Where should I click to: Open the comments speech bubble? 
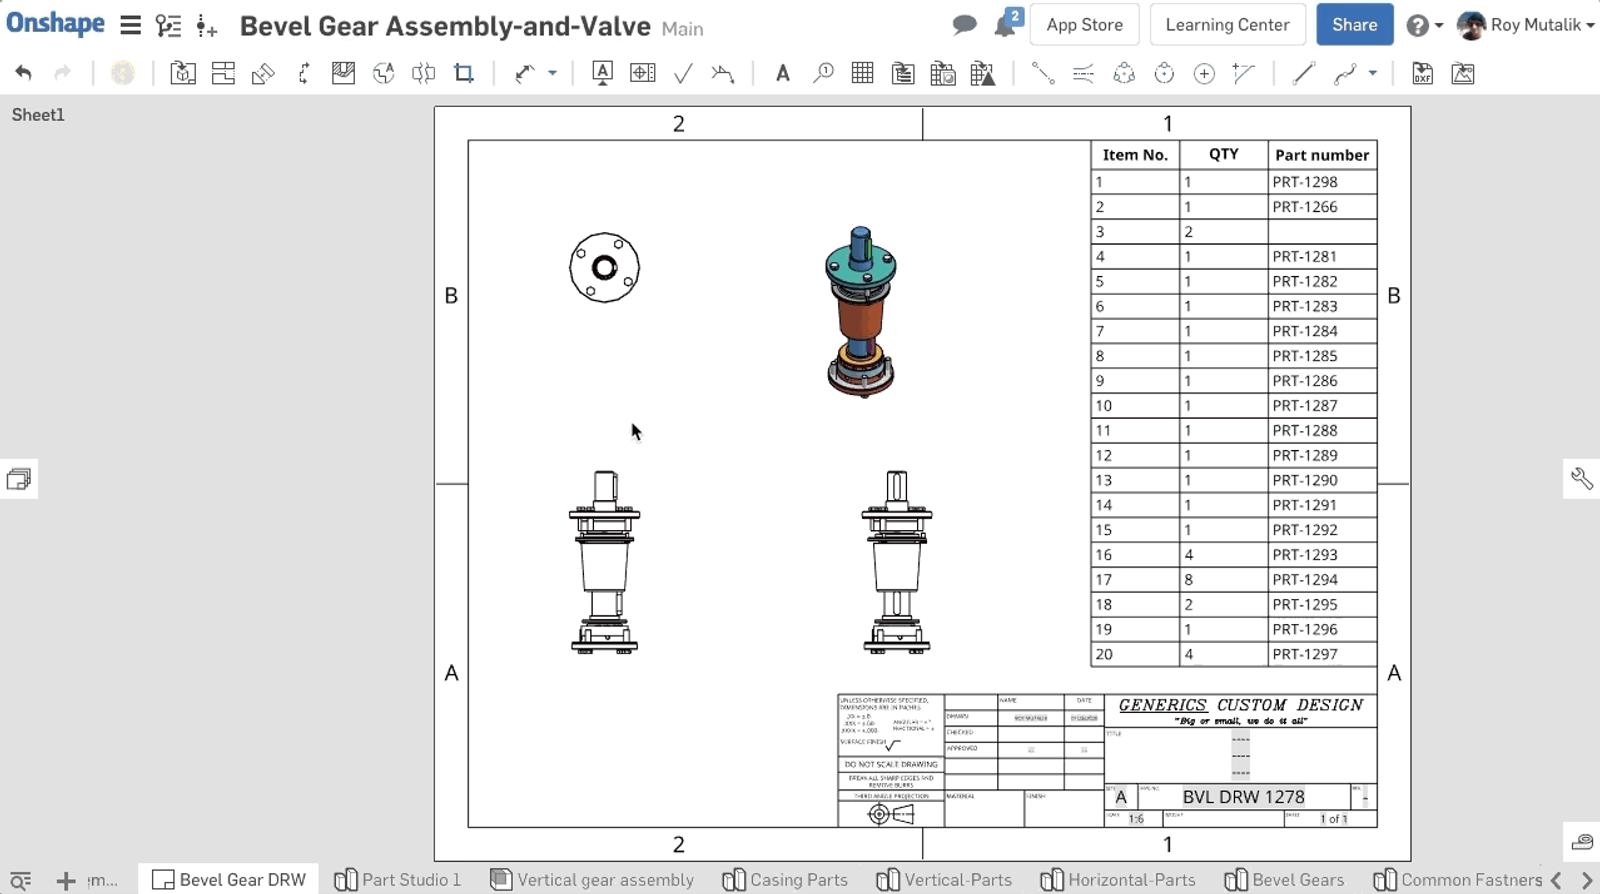pos(964,25)
